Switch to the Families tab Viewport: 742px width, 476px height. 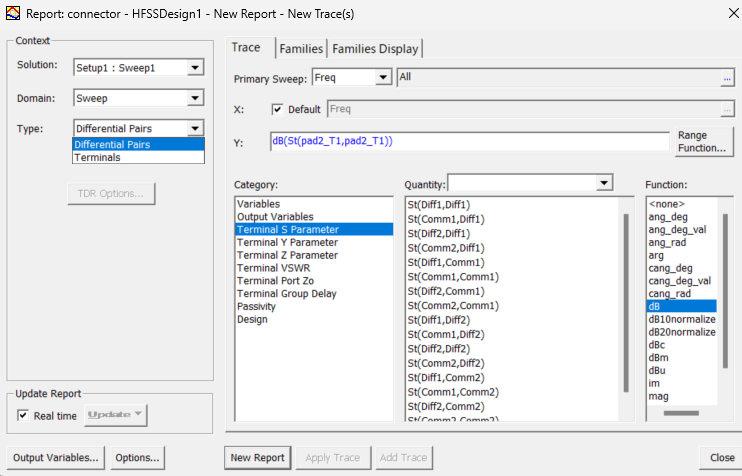click(301, 49)
